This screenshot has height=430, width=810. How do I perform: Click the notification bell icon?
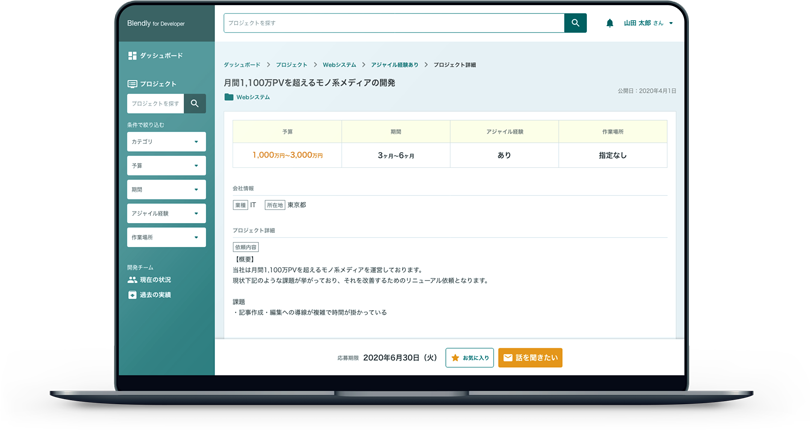pos(610,23)
